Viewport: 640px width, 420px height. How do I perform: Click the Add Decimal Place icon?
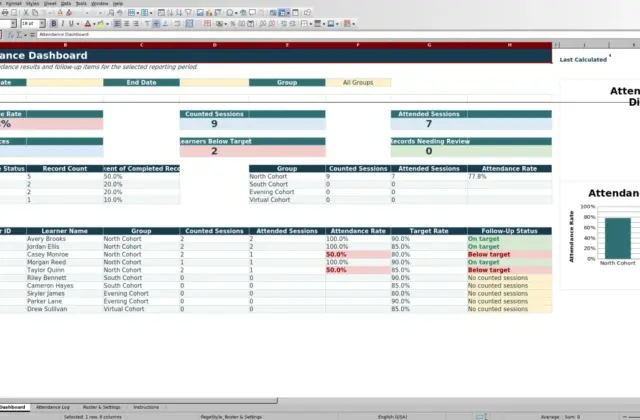(262, 24)
